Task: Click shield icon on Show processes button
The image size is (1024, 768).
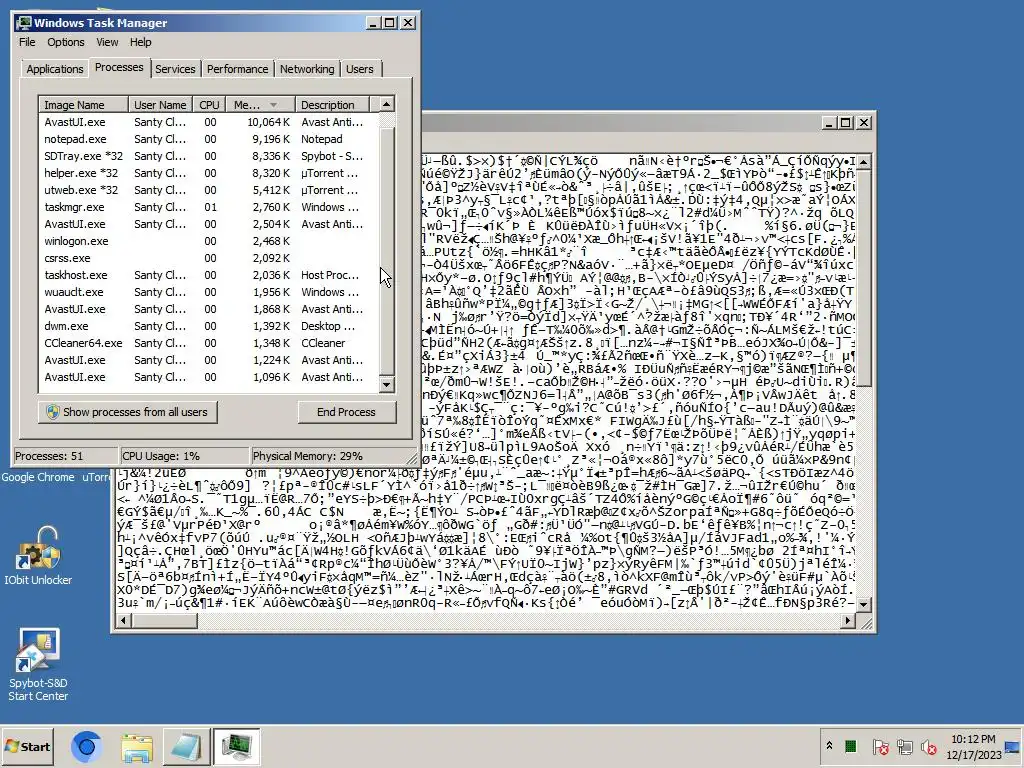Action: pos(53,412)
